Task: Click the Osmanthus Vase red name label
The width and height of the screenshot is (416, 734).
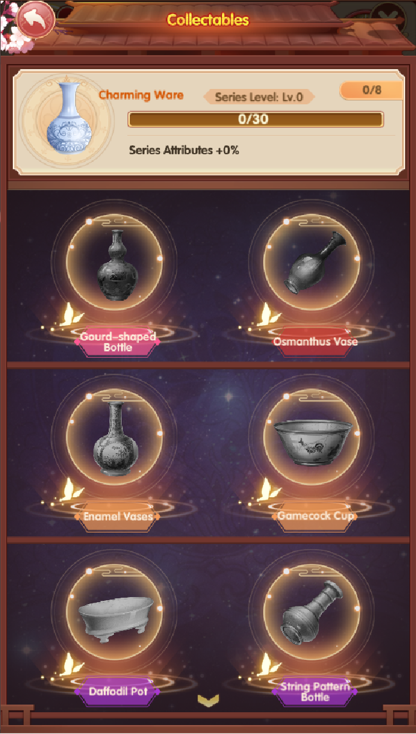Action: pyautogui.click(x=315, y=342)
